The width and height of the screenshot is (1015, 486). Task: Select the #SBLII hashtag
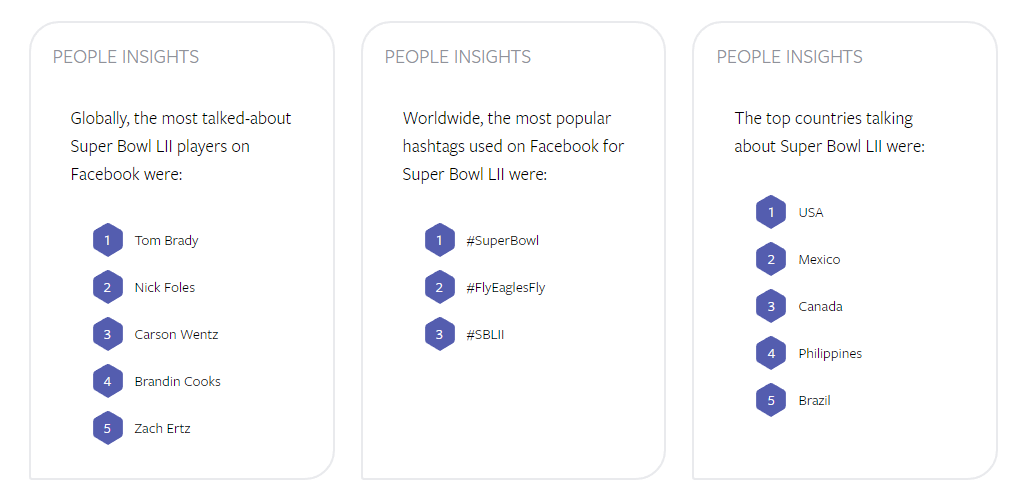tap(485, 335)
